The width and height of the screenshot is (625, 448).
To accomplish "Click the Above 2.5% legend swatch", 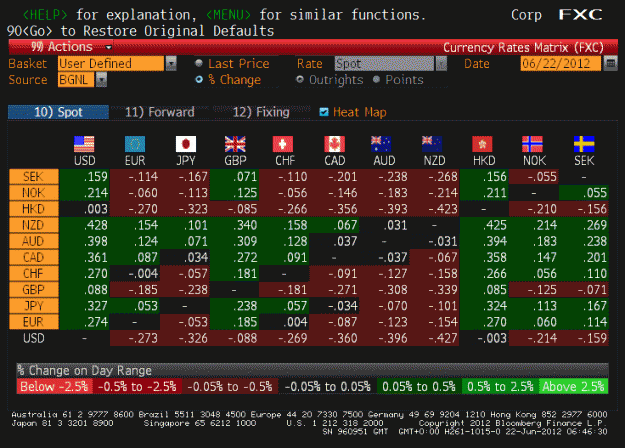I will click(574, 386).
